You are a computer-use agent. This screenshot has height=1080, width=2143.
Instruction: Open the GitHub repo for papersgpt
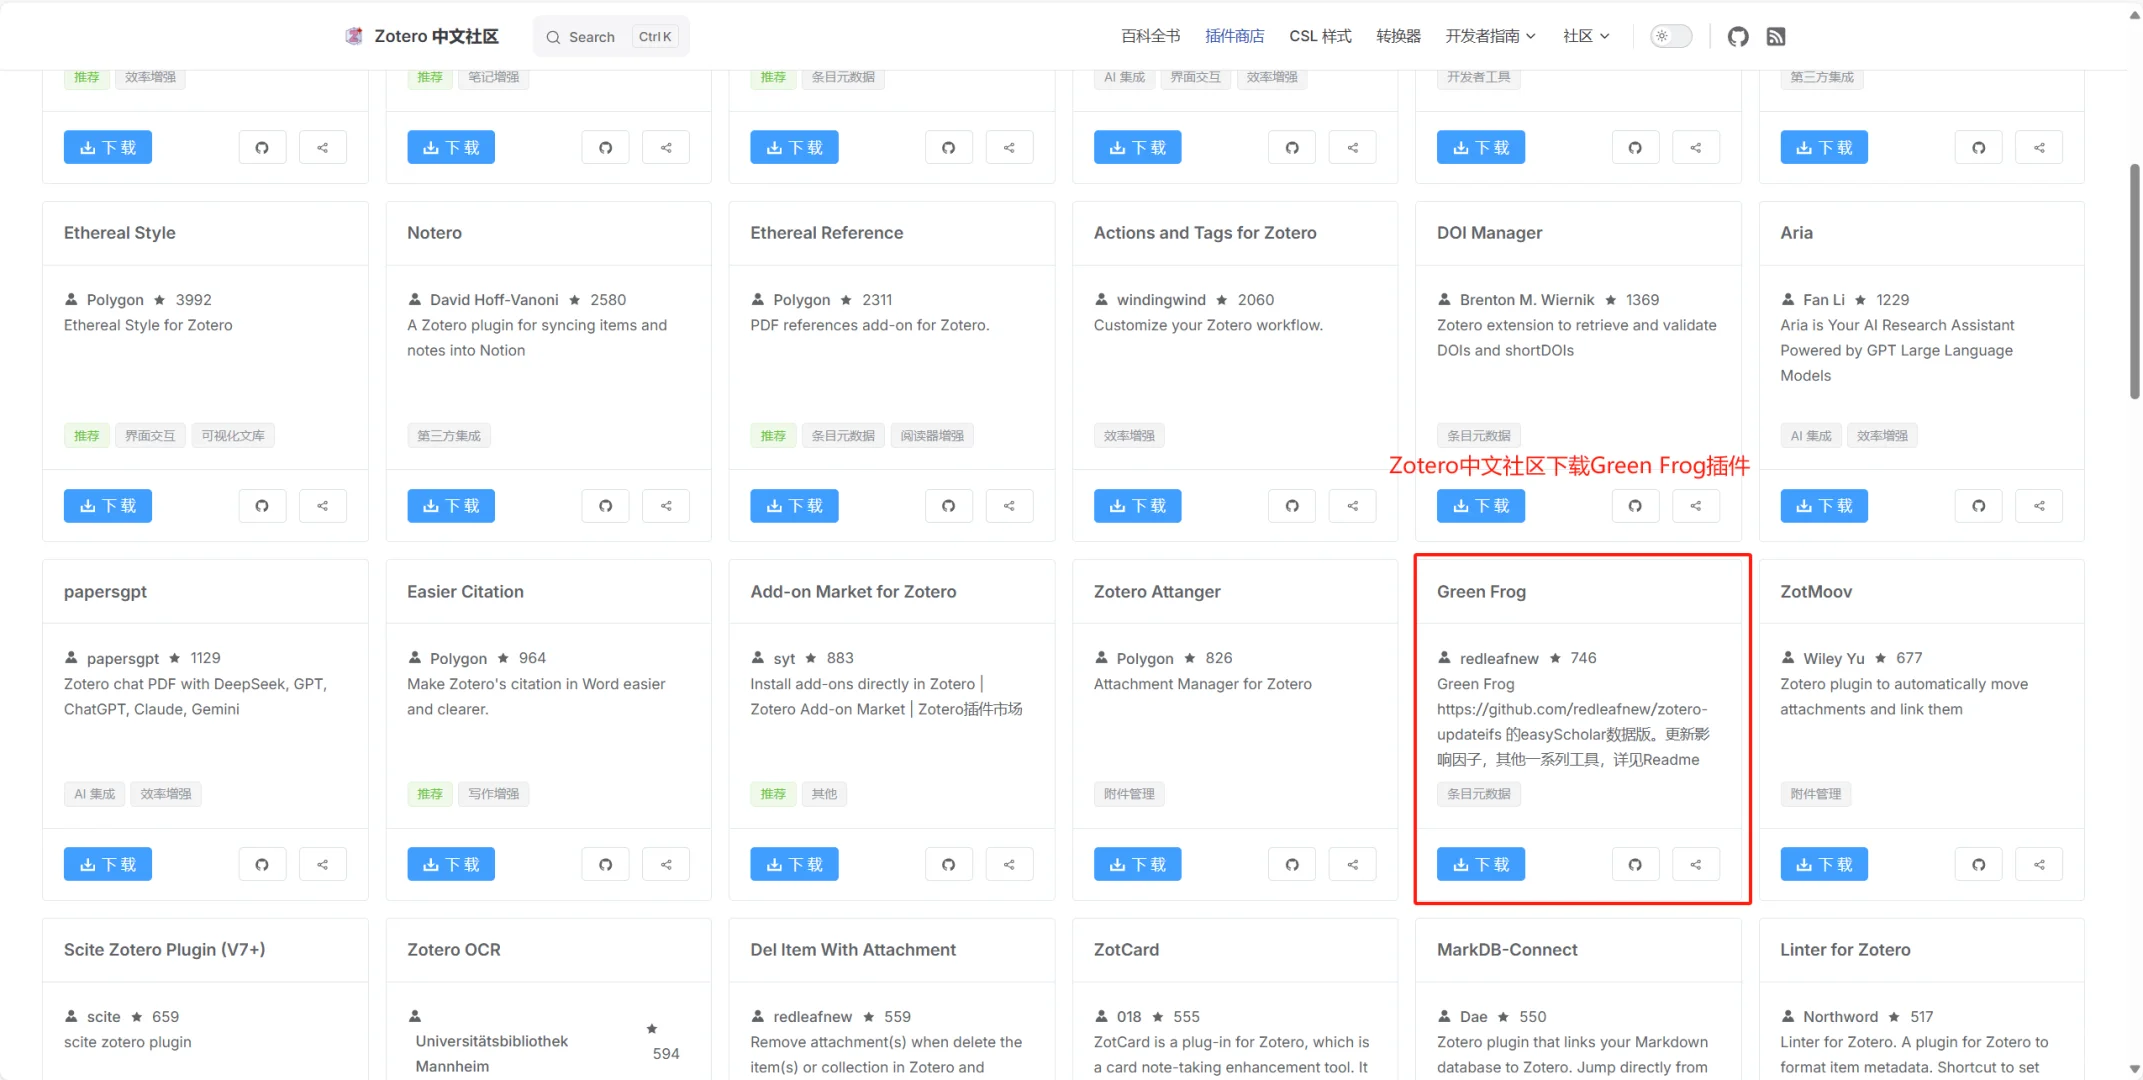262,864
